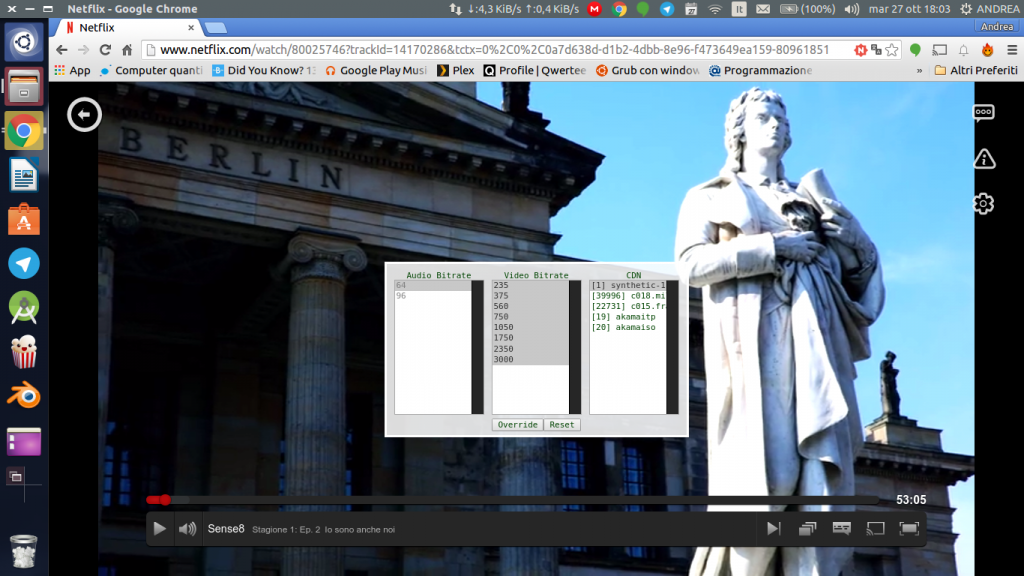Open Altri Preferiti bookmarks folder

click(x=976, y=70)
